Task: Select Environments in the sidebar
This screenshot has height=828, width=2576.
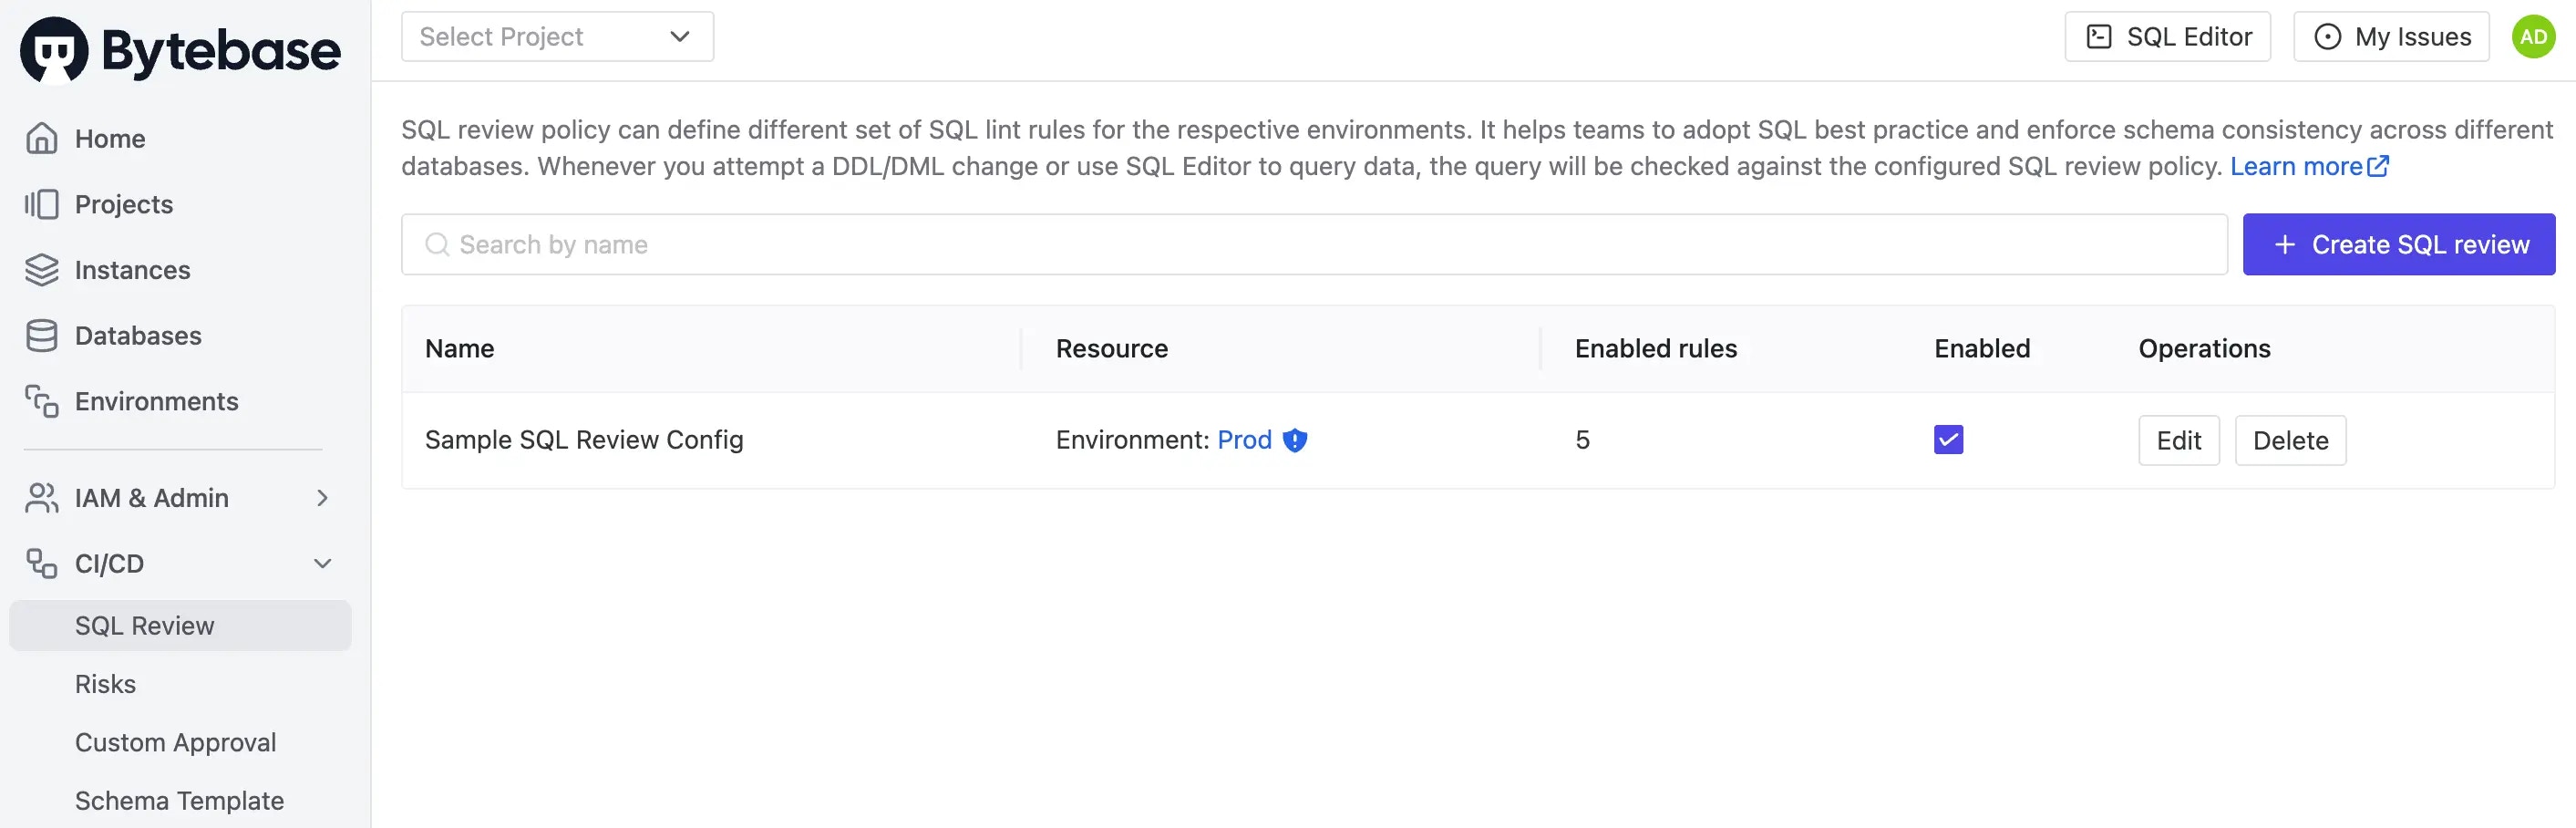Action: coord(156,401)
